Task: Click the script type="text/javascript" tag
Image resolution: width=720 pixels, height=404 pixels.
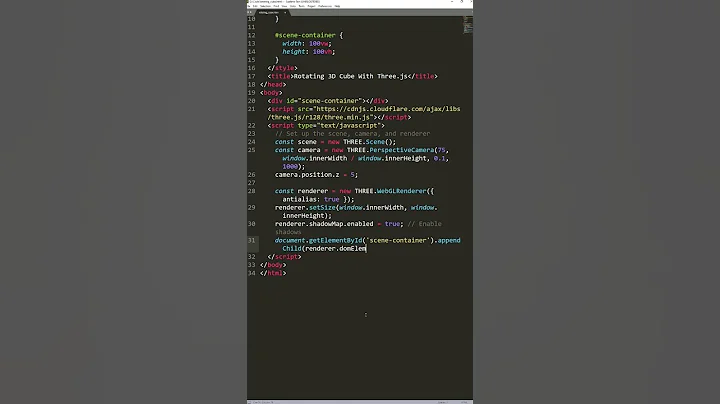Action: point(326,125)
